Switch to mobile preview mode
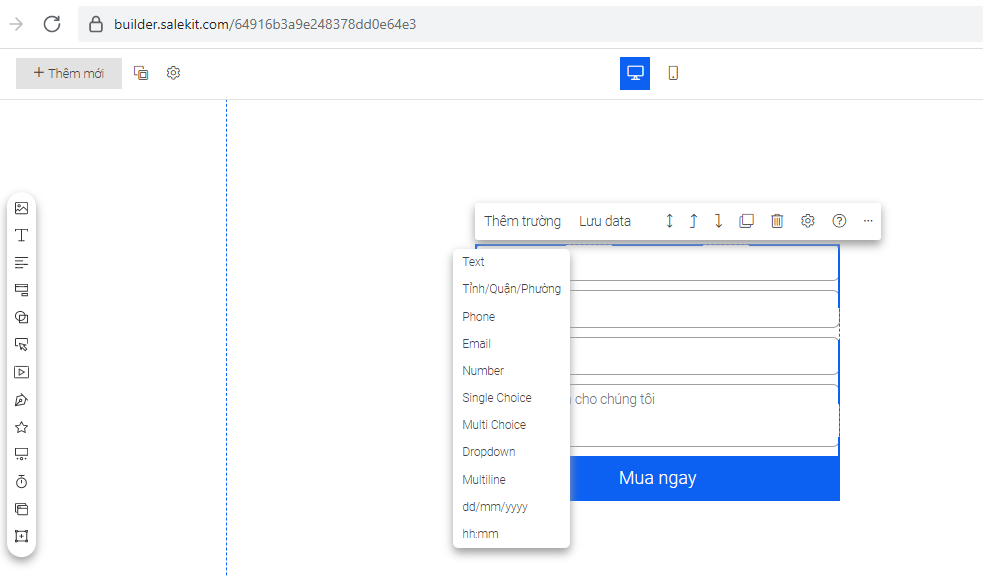This screenshot has width=983, height=576. pos(673,73)
